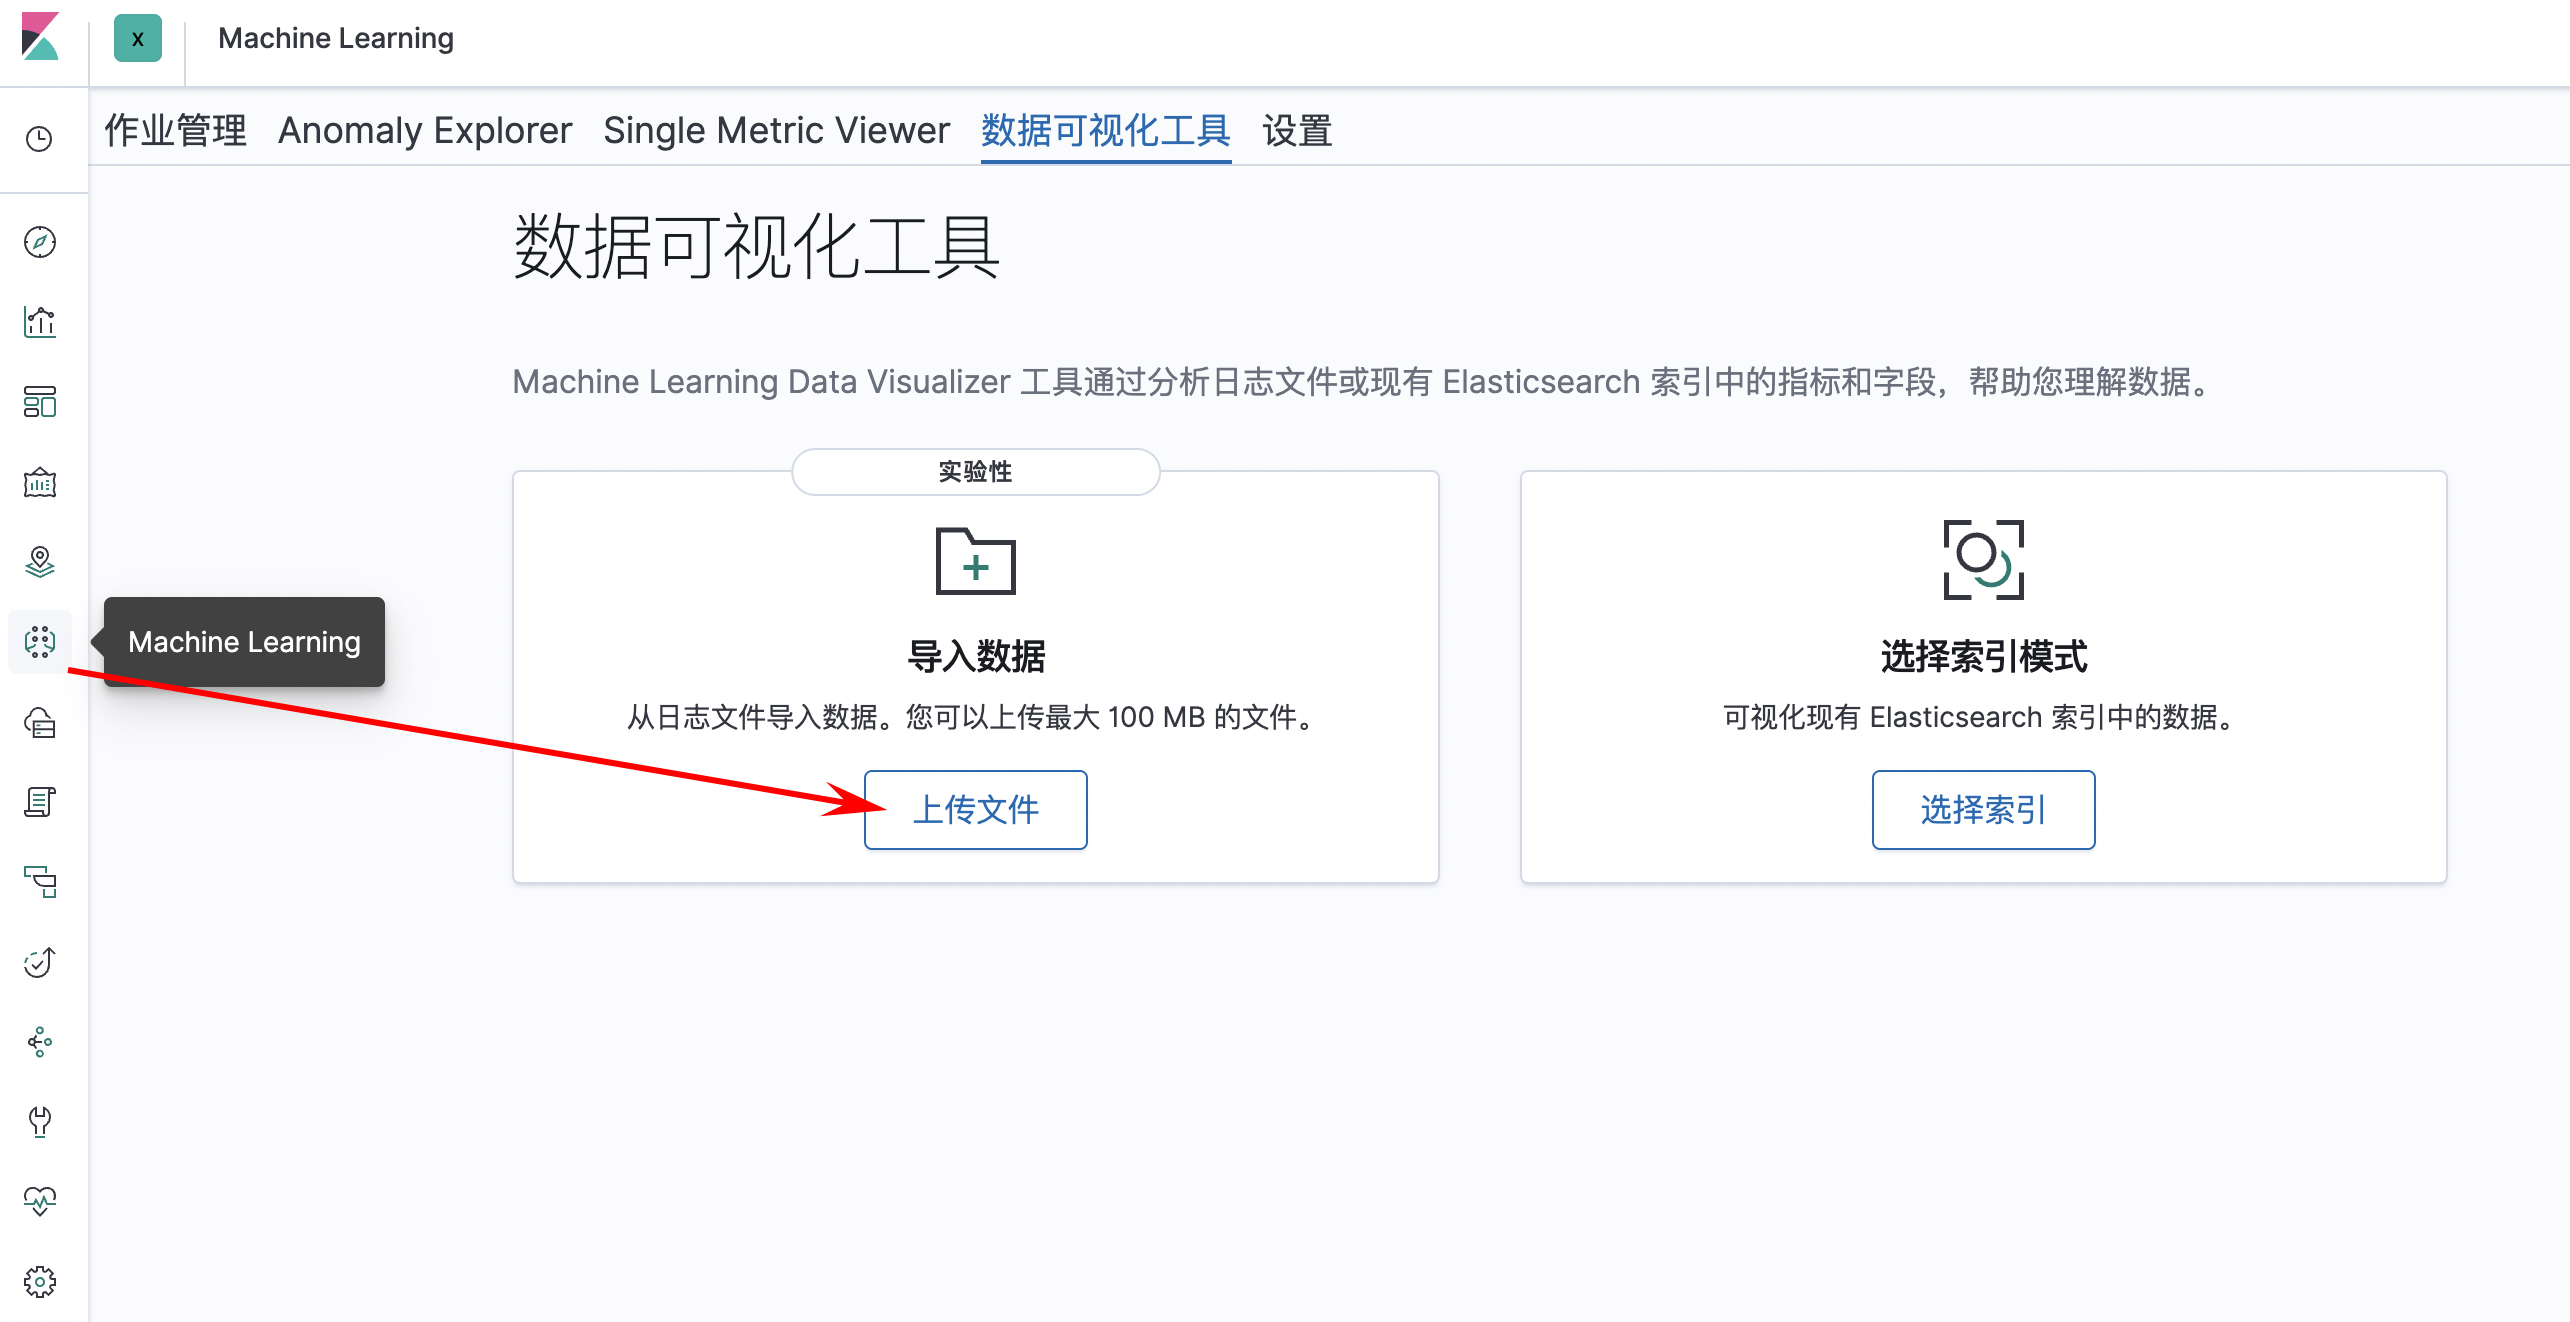Switch to 设置 tab

click(1297, 130)
